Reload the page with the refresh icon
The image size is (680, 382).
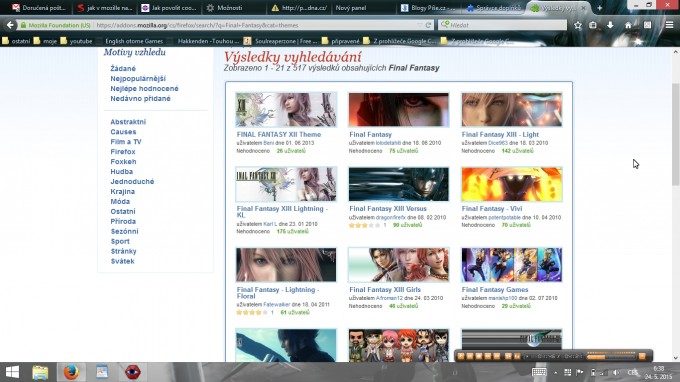(428, 25)
